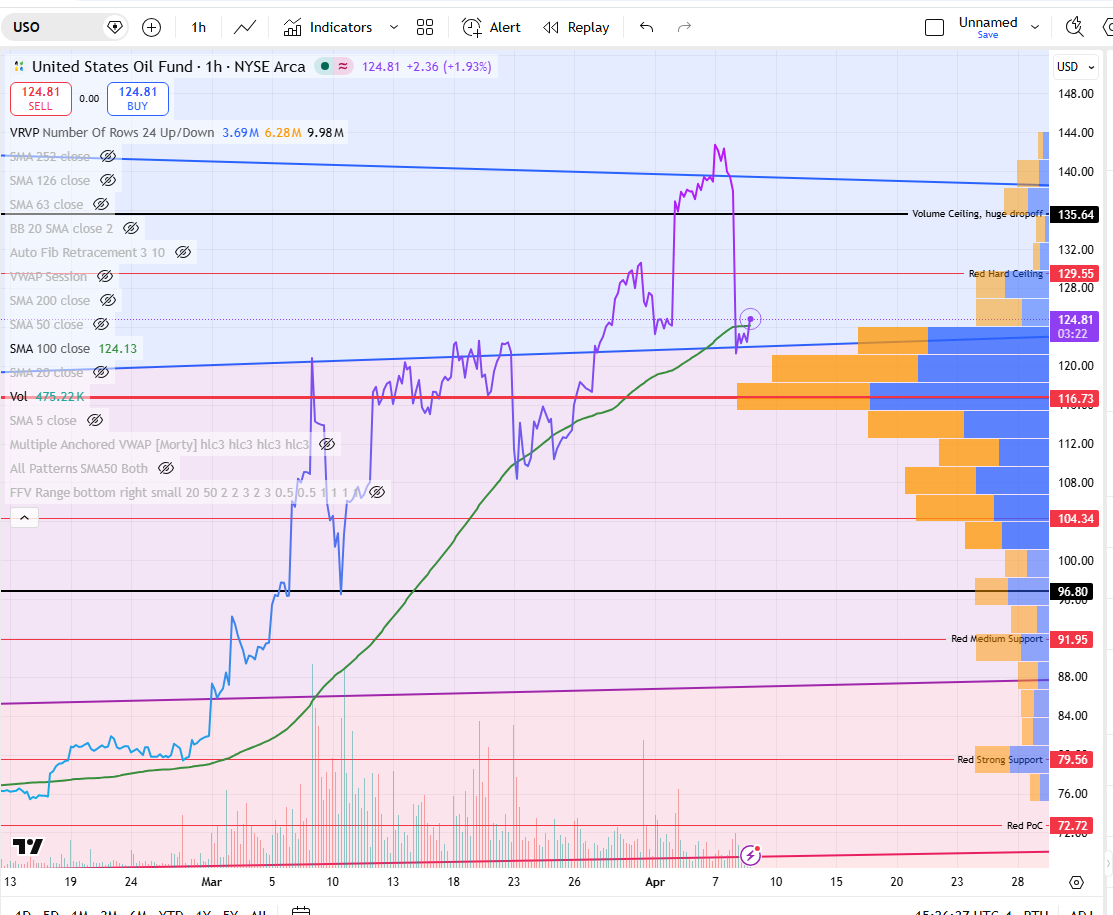This screenshot has width=1113, height=915.
Task: Click the circled current price marker on the line
Action: coord(750,319)
